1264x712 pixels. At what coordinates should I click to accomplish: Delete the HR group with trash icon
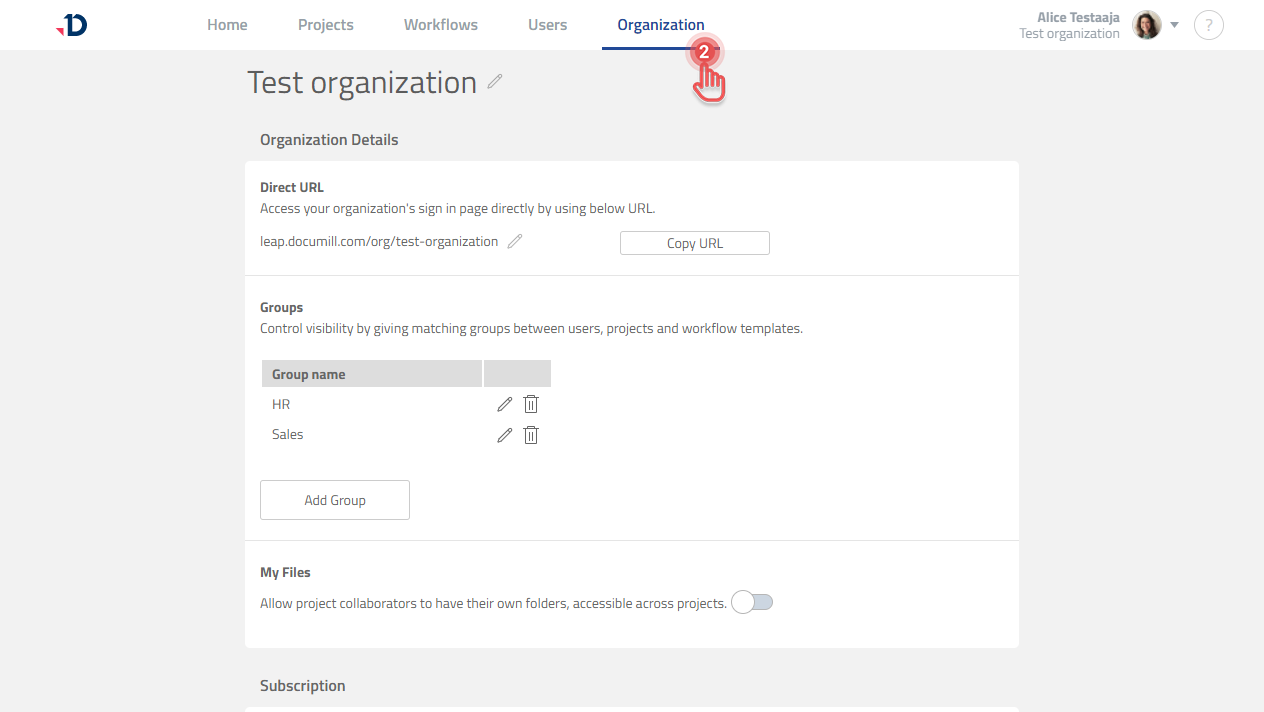click(x=530, y=404)
